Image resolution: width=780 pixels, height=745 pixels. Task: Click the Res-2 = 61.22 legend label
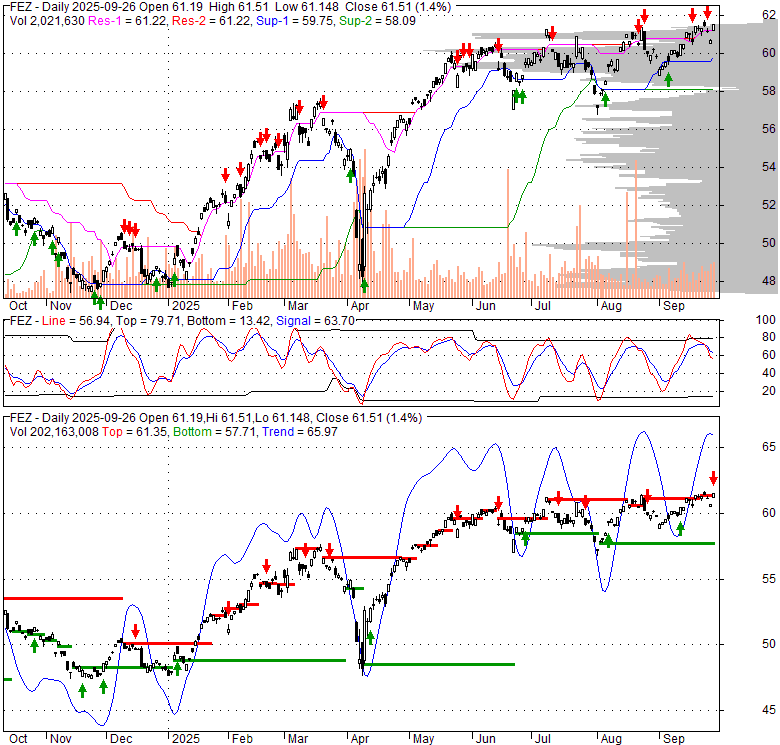pyautogui.click(x=211, y=21)
